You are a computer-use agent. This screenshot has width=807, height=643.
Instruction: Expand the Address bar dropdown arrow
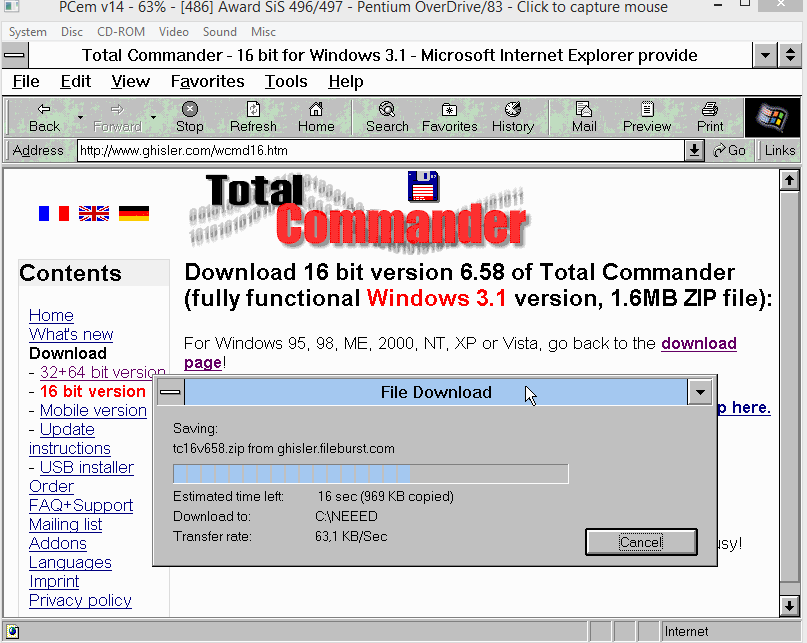pos(694,150)
